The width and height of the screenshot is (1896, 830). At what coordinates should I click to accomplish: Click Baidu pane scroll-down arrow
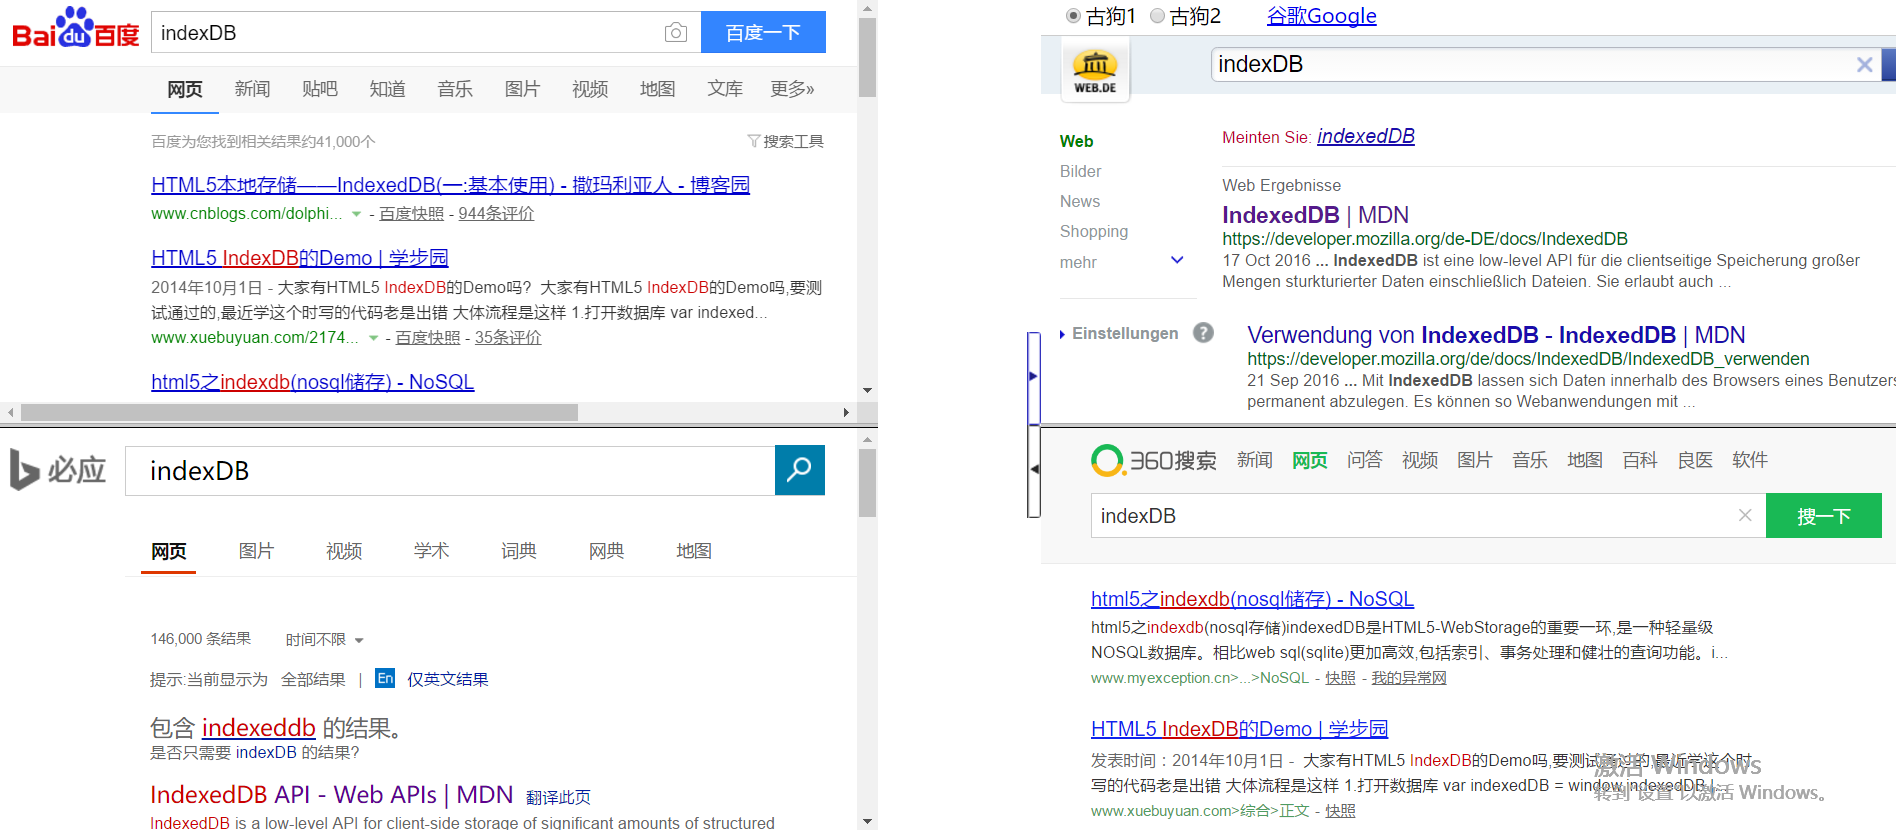(867, 391)
